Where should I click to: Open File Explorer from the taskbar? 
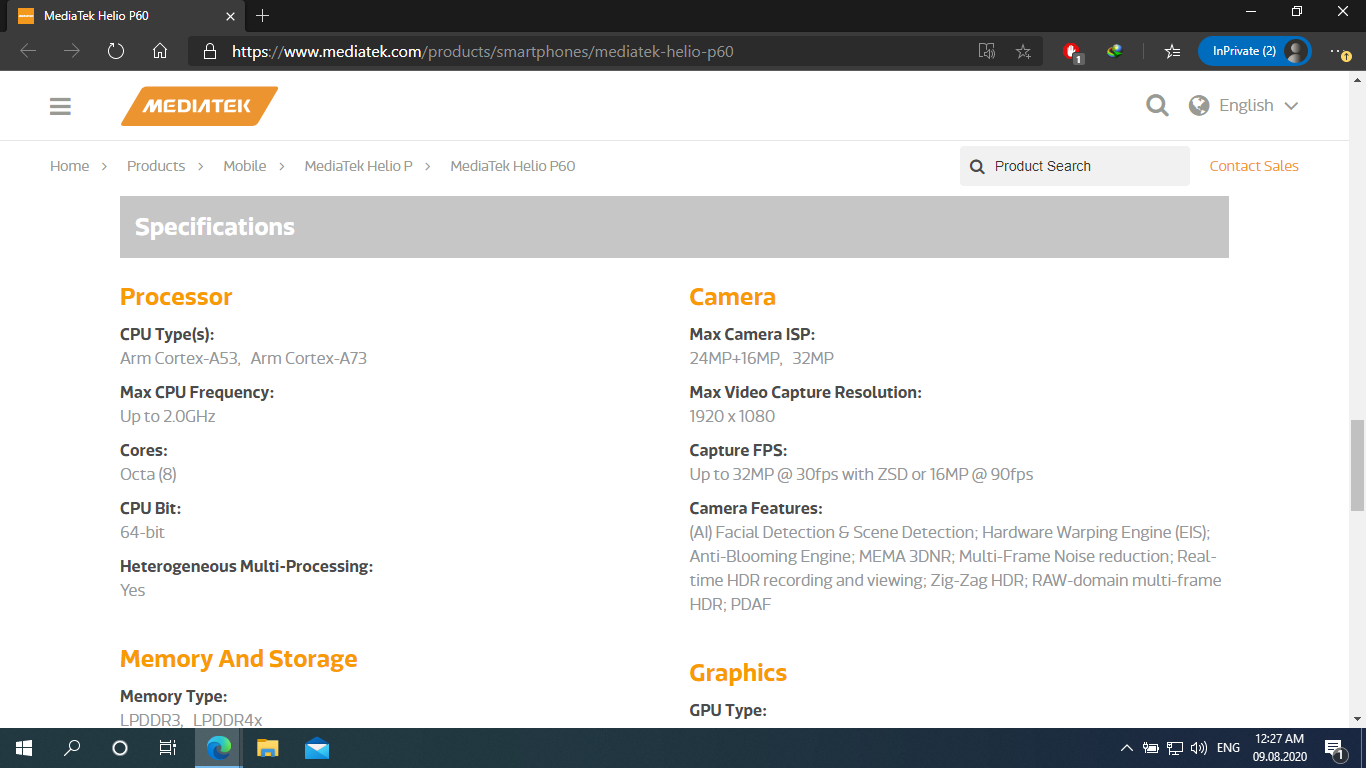pos(267,748)
